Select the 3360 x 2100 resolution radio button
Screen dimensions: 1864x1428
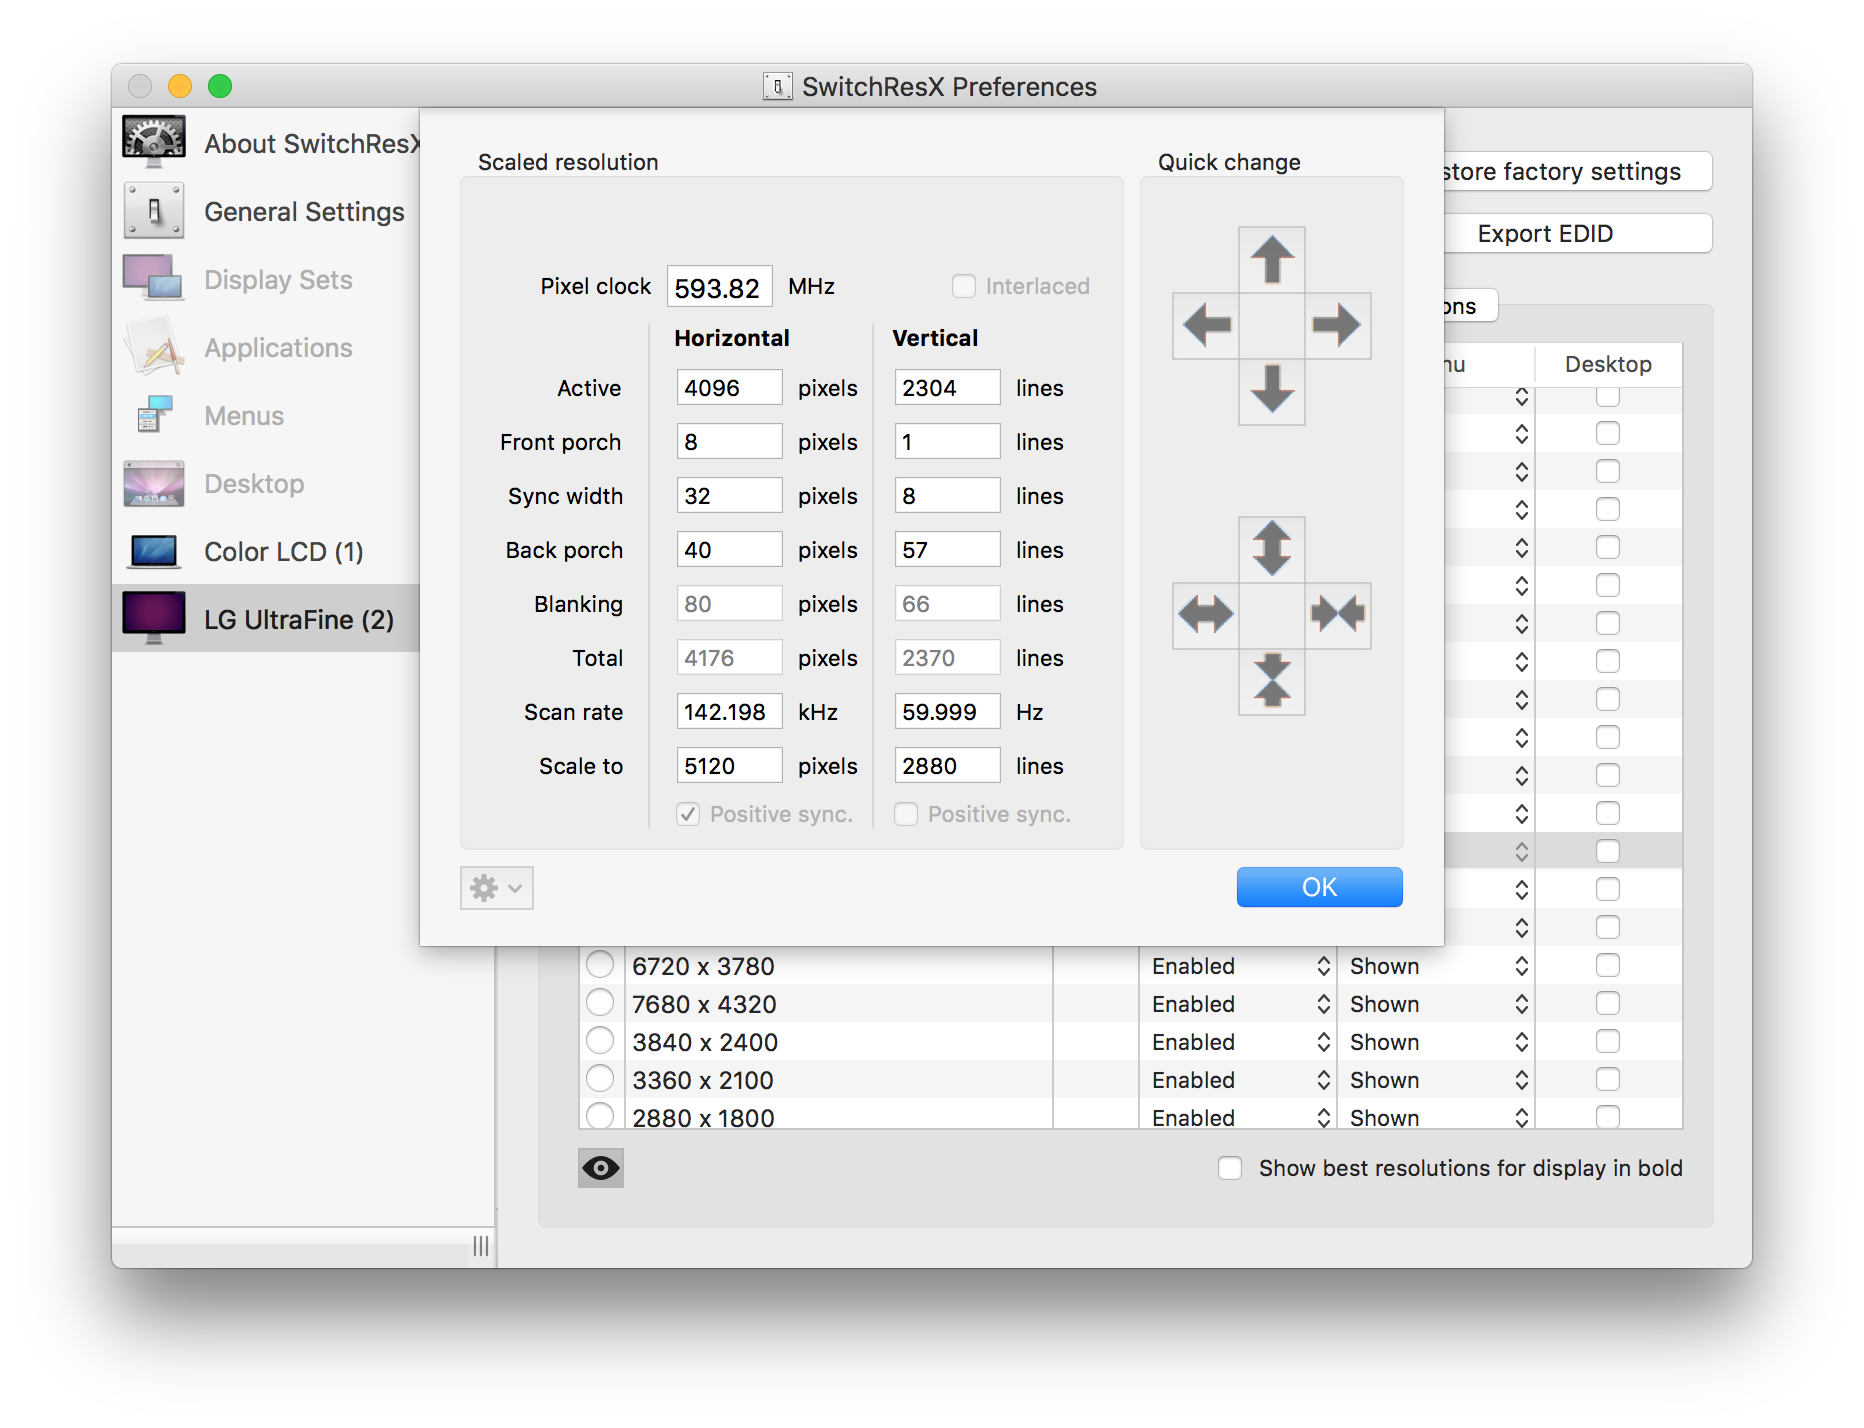600,1079
